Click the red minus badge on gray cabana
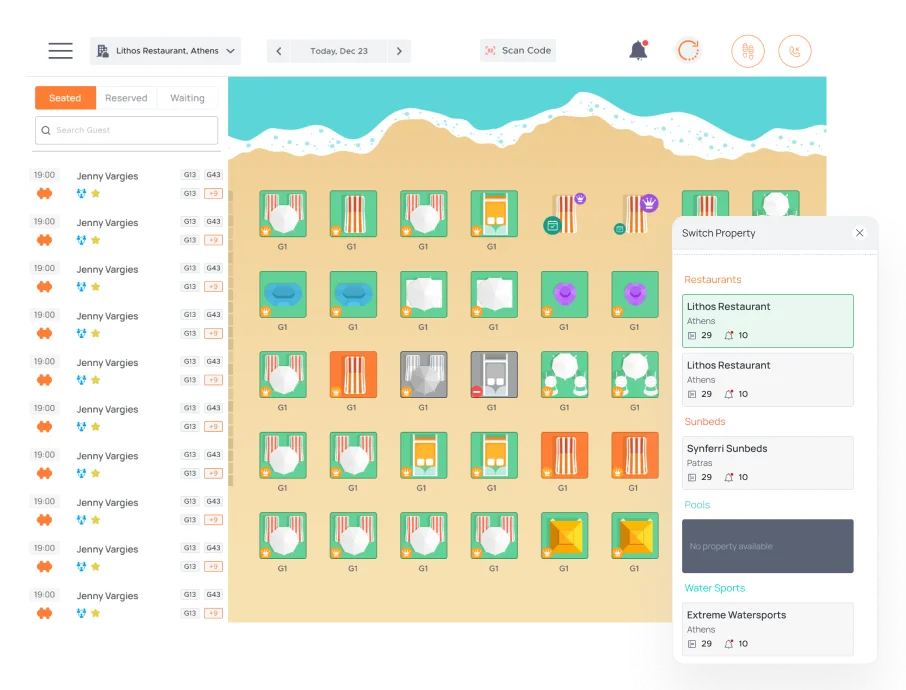This screenshot has height=690, width=906. coord(476,392)
